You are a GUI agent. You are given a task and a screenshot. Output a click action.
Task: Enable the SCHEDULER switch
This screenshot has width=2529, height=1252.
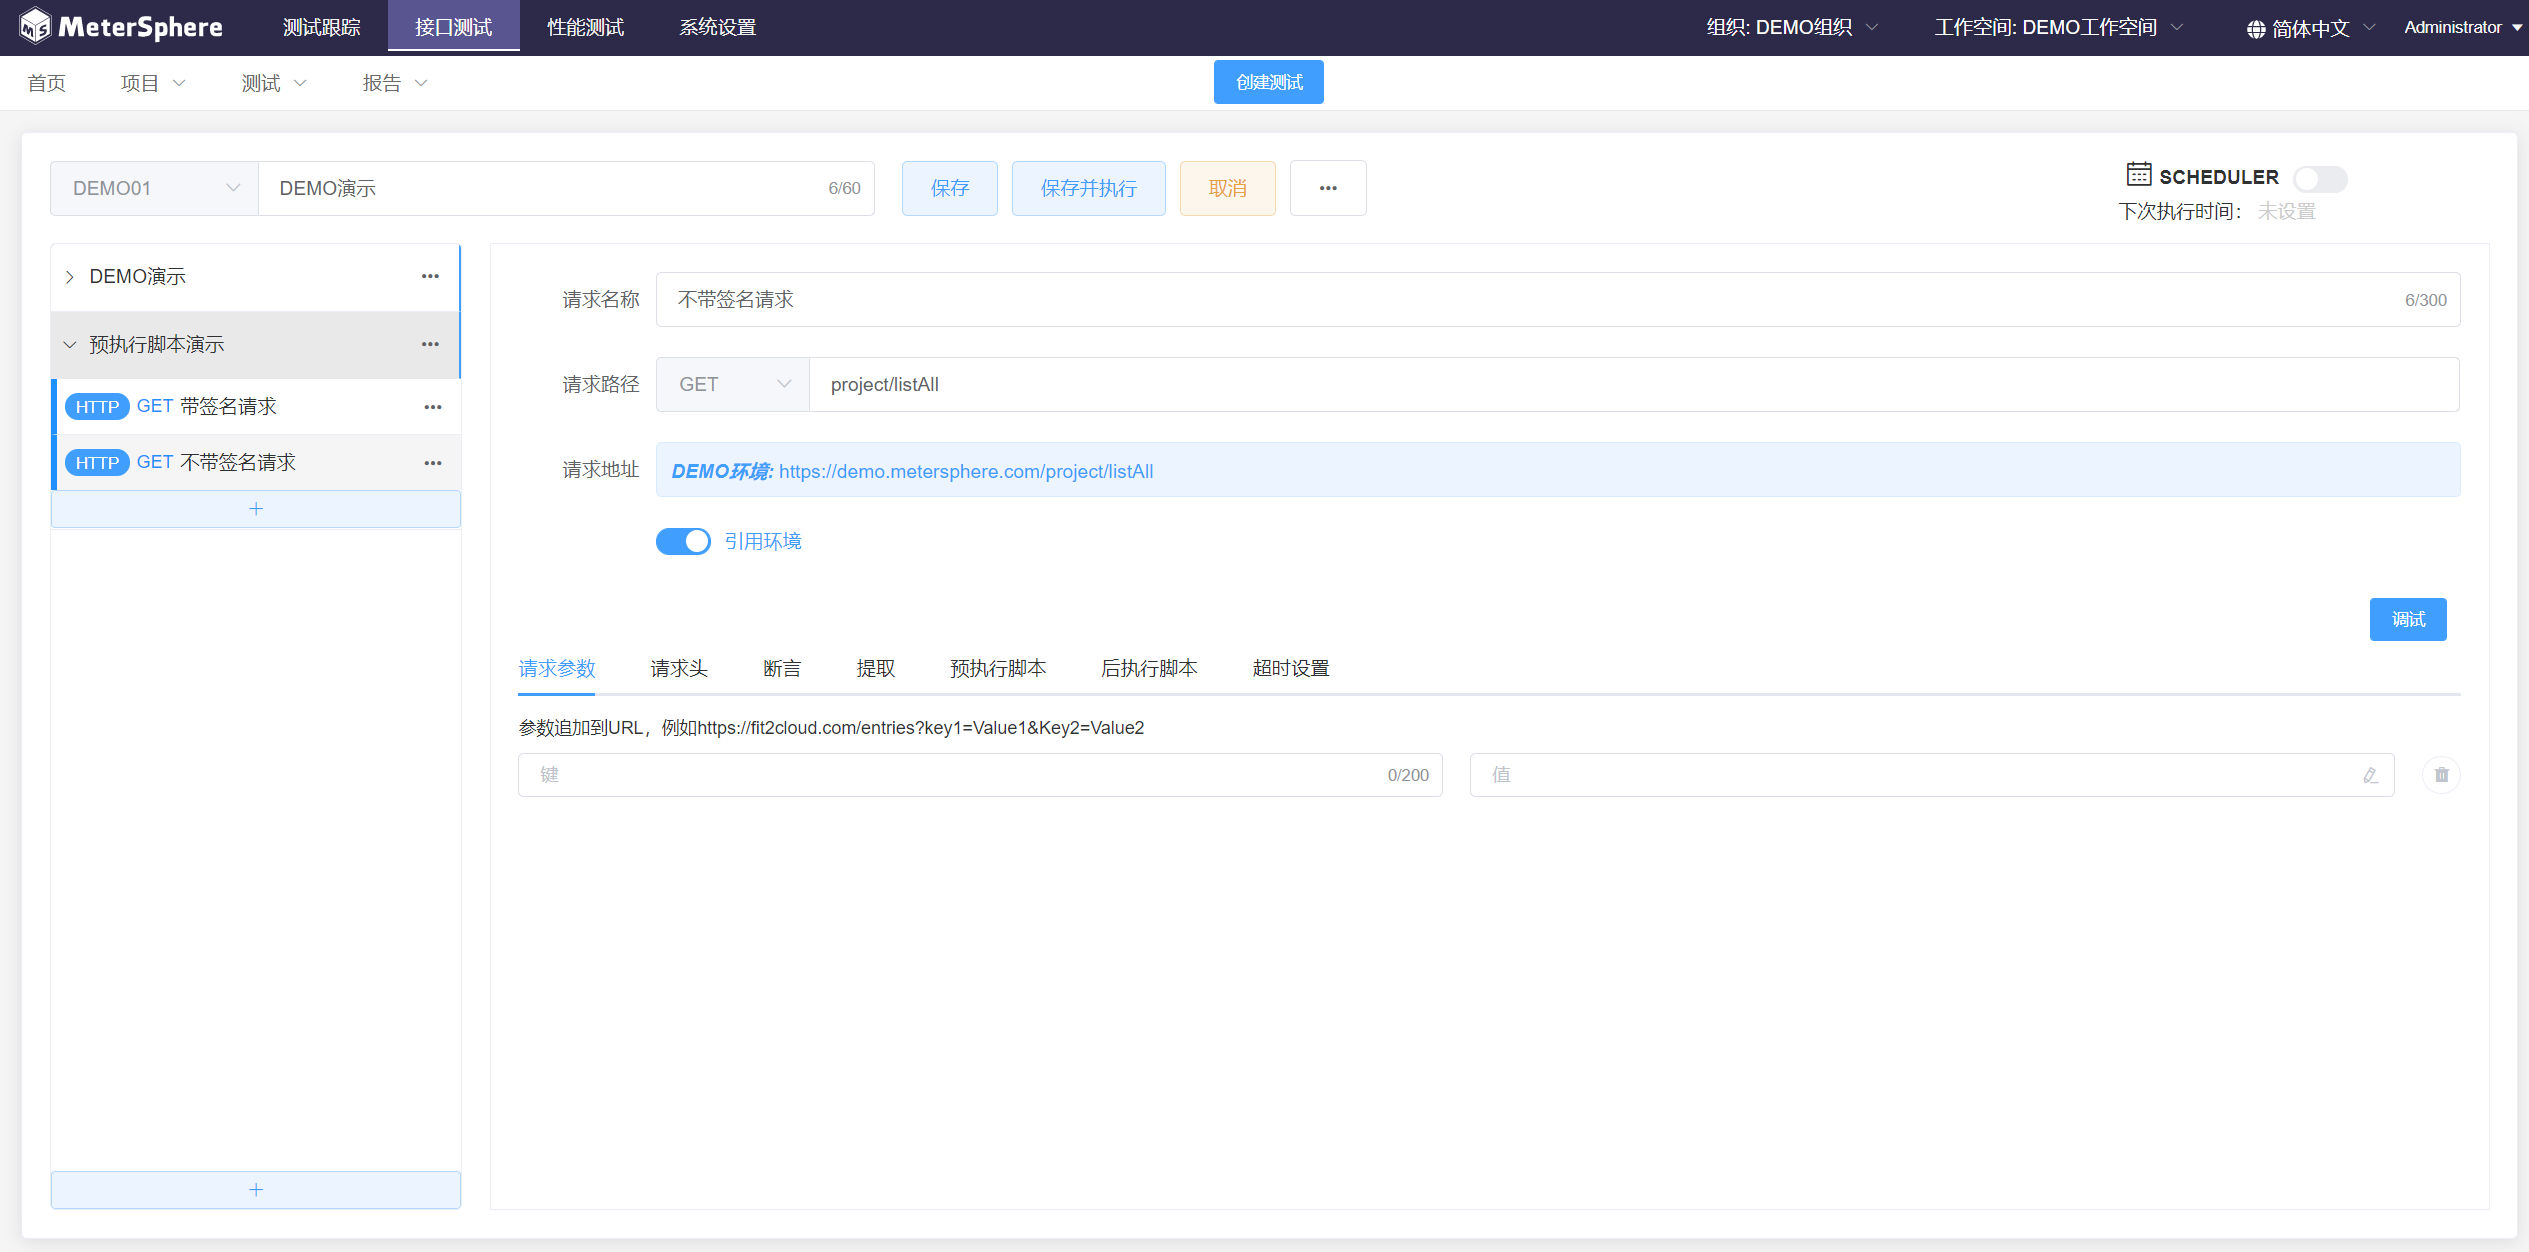(x=2319, y=178)
